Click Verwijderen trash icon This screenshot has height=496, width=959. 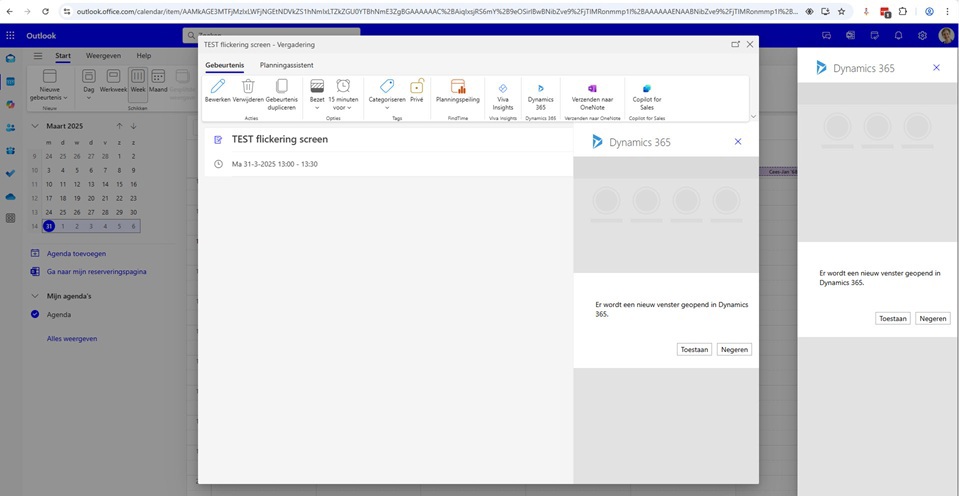[248, 86]
